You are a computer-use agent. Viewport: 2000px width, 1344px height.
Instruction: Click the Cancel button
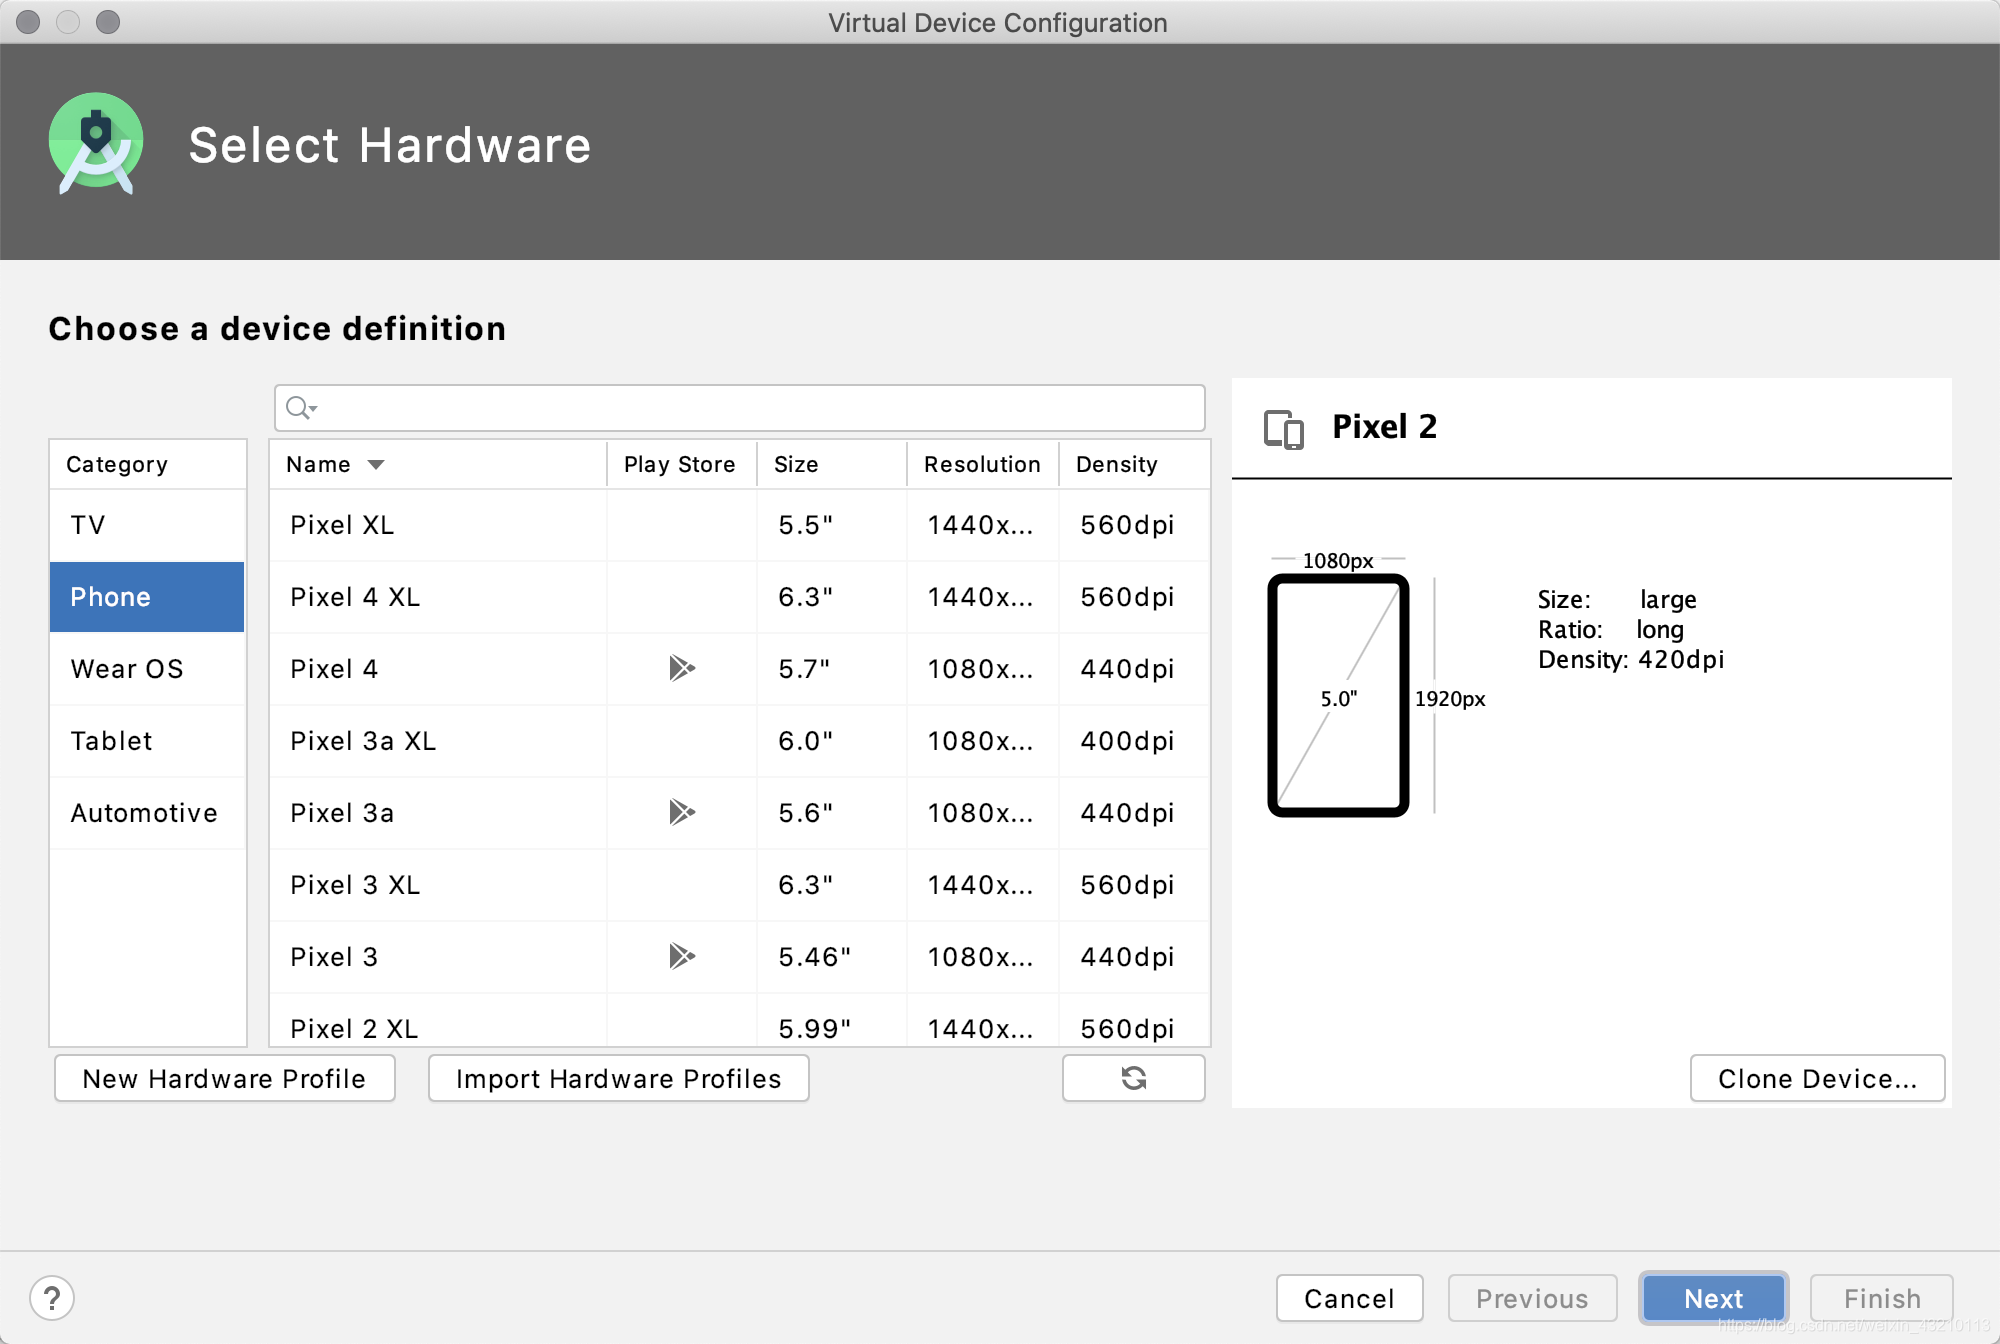point(1349,1298)
